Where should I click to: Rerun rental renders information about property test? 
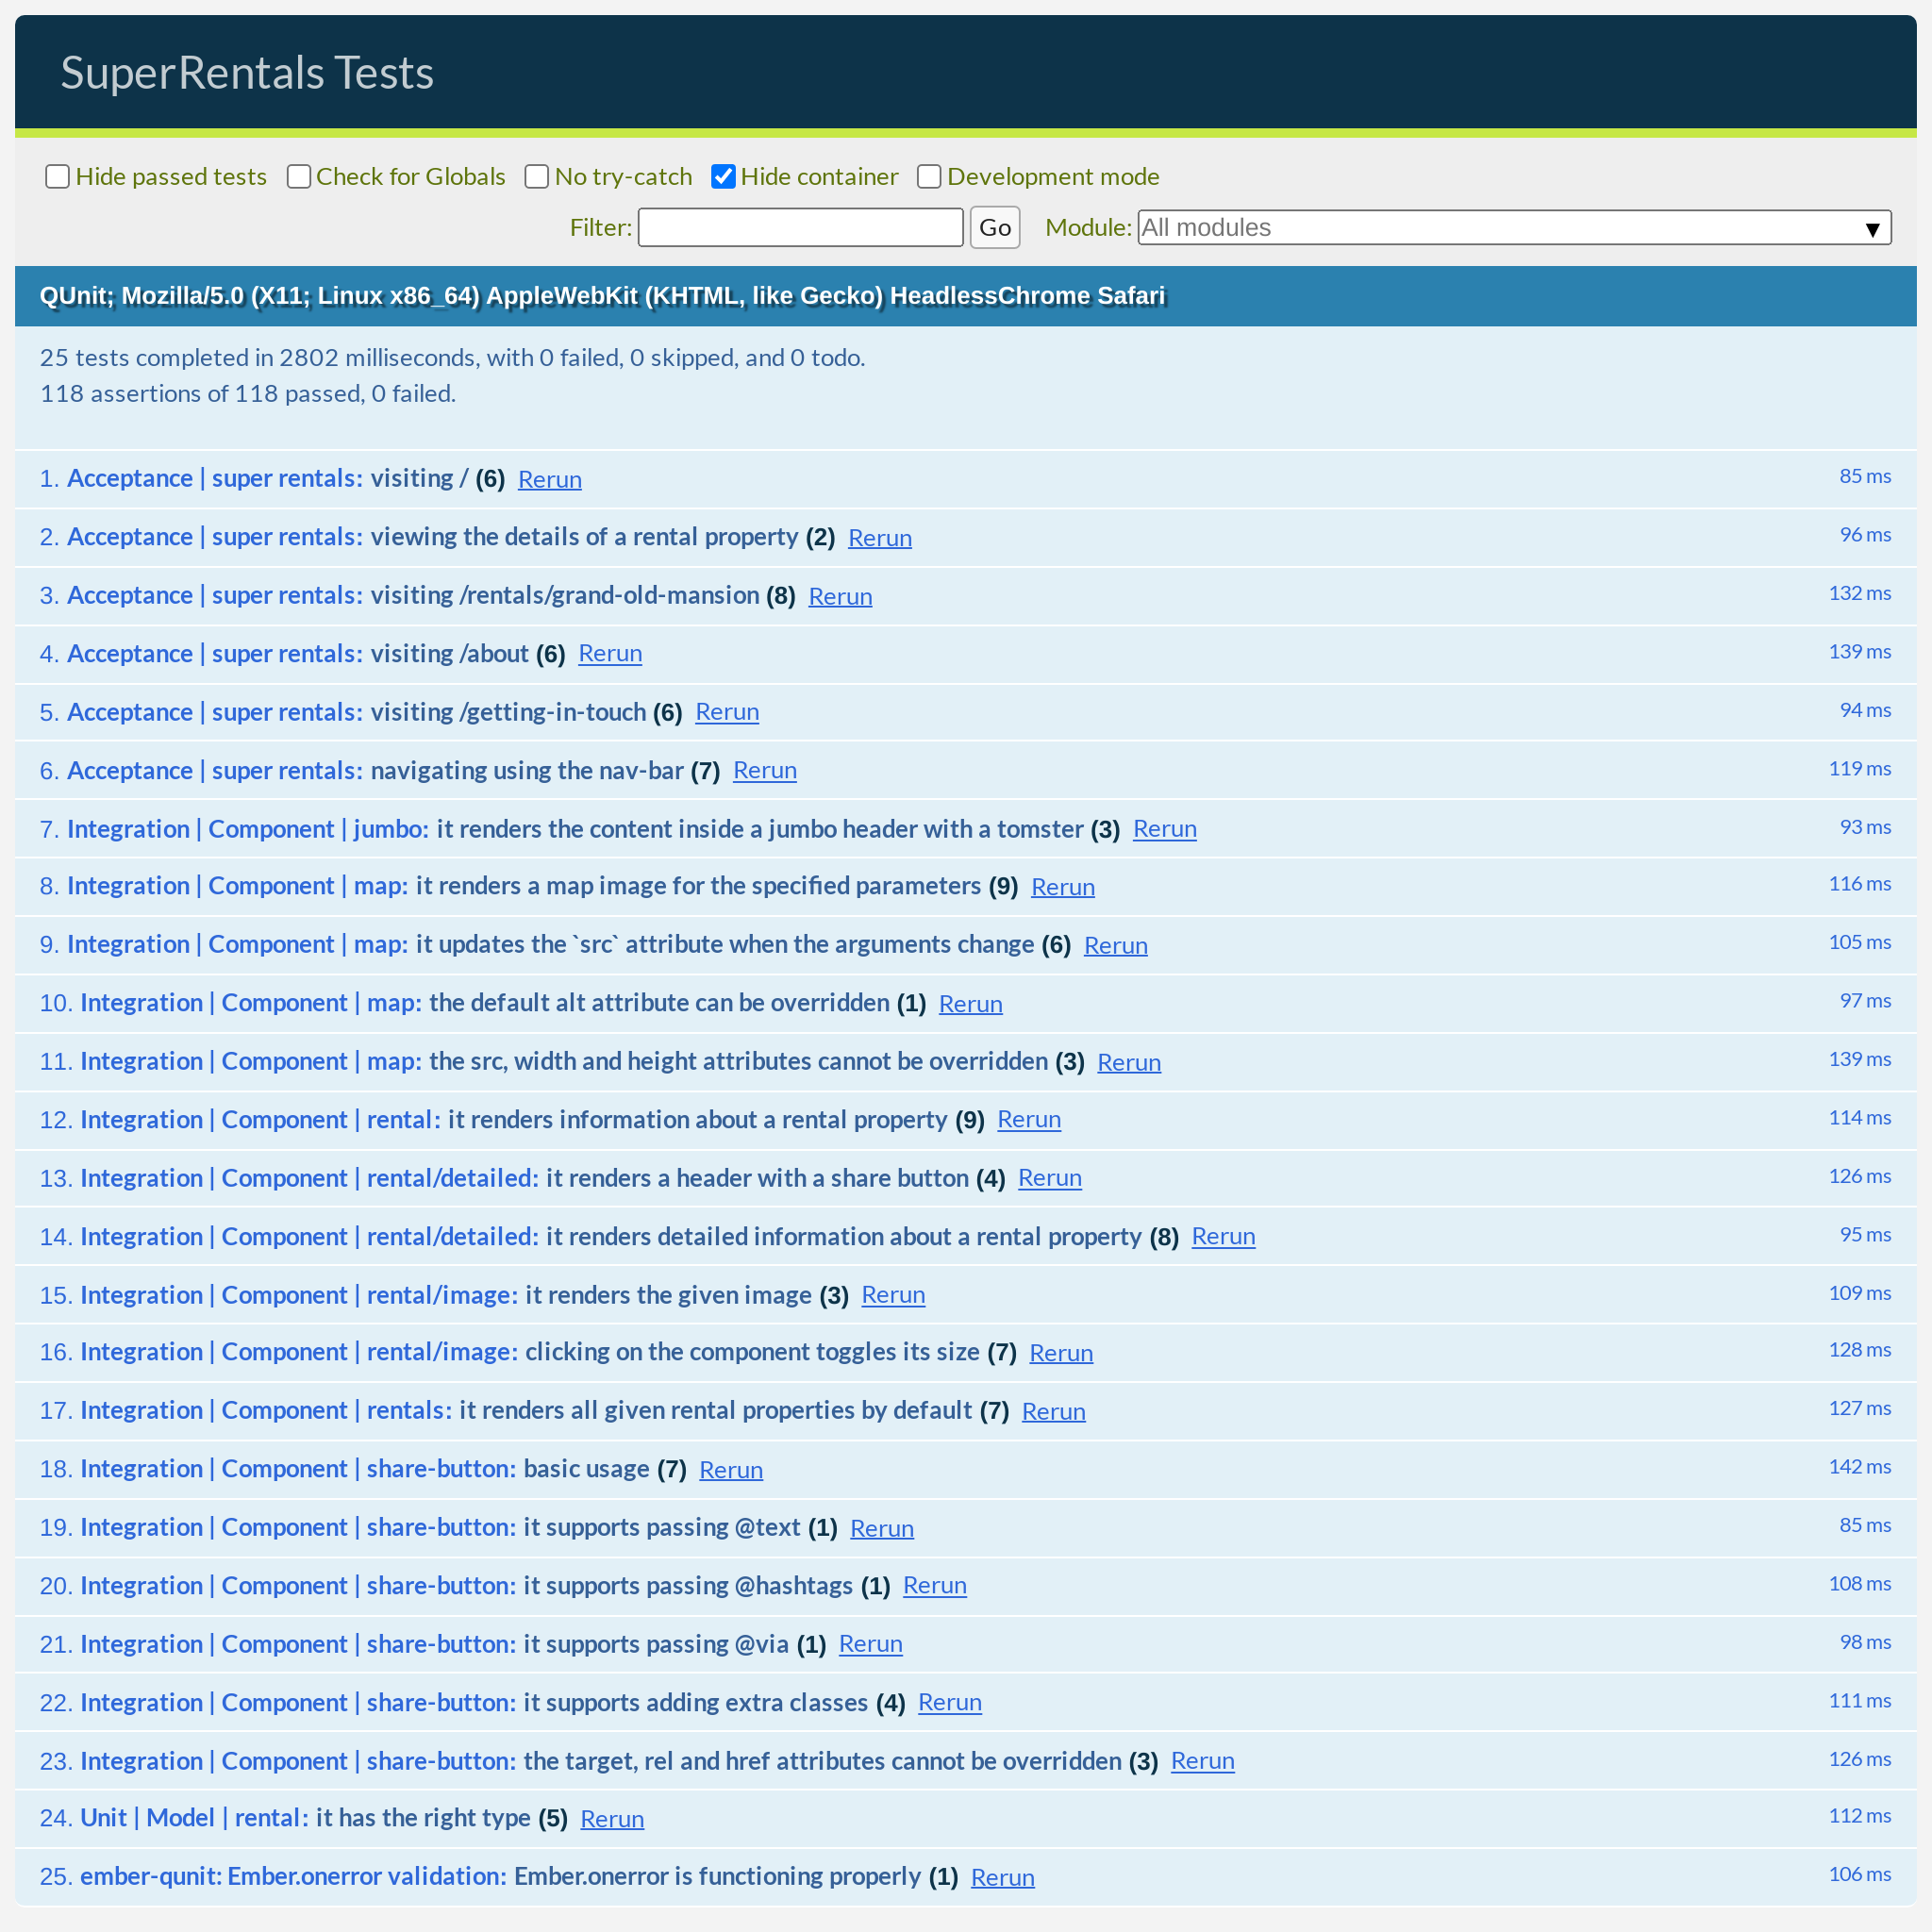[1029, 1120]
